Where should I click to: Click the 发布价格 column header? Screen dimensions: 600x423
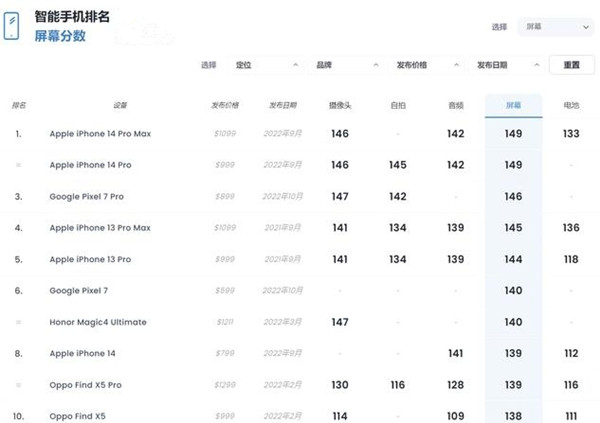pos(226,105)
